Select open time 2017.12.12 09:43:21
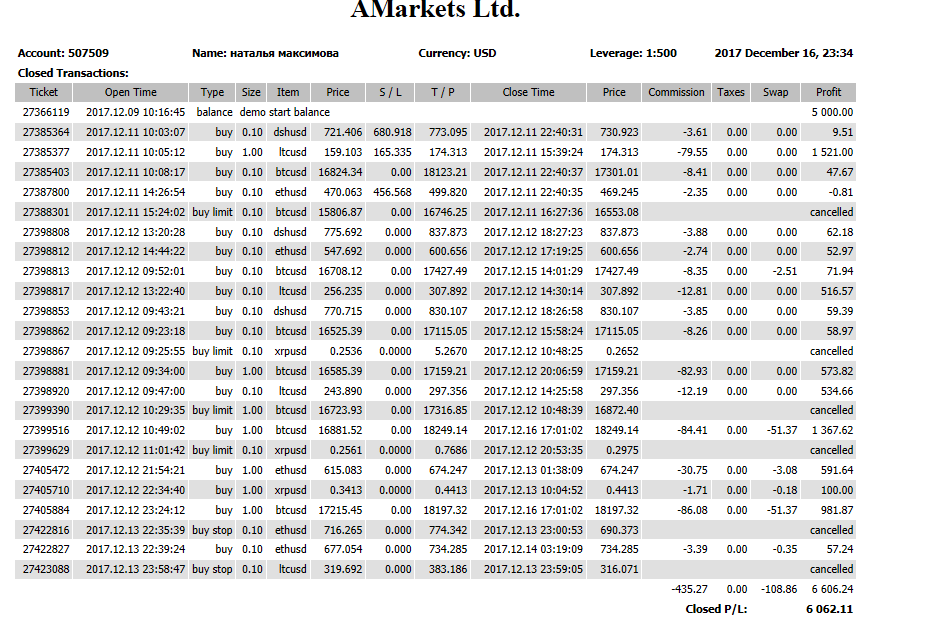946x624 pixels. [x=135, y=311]
